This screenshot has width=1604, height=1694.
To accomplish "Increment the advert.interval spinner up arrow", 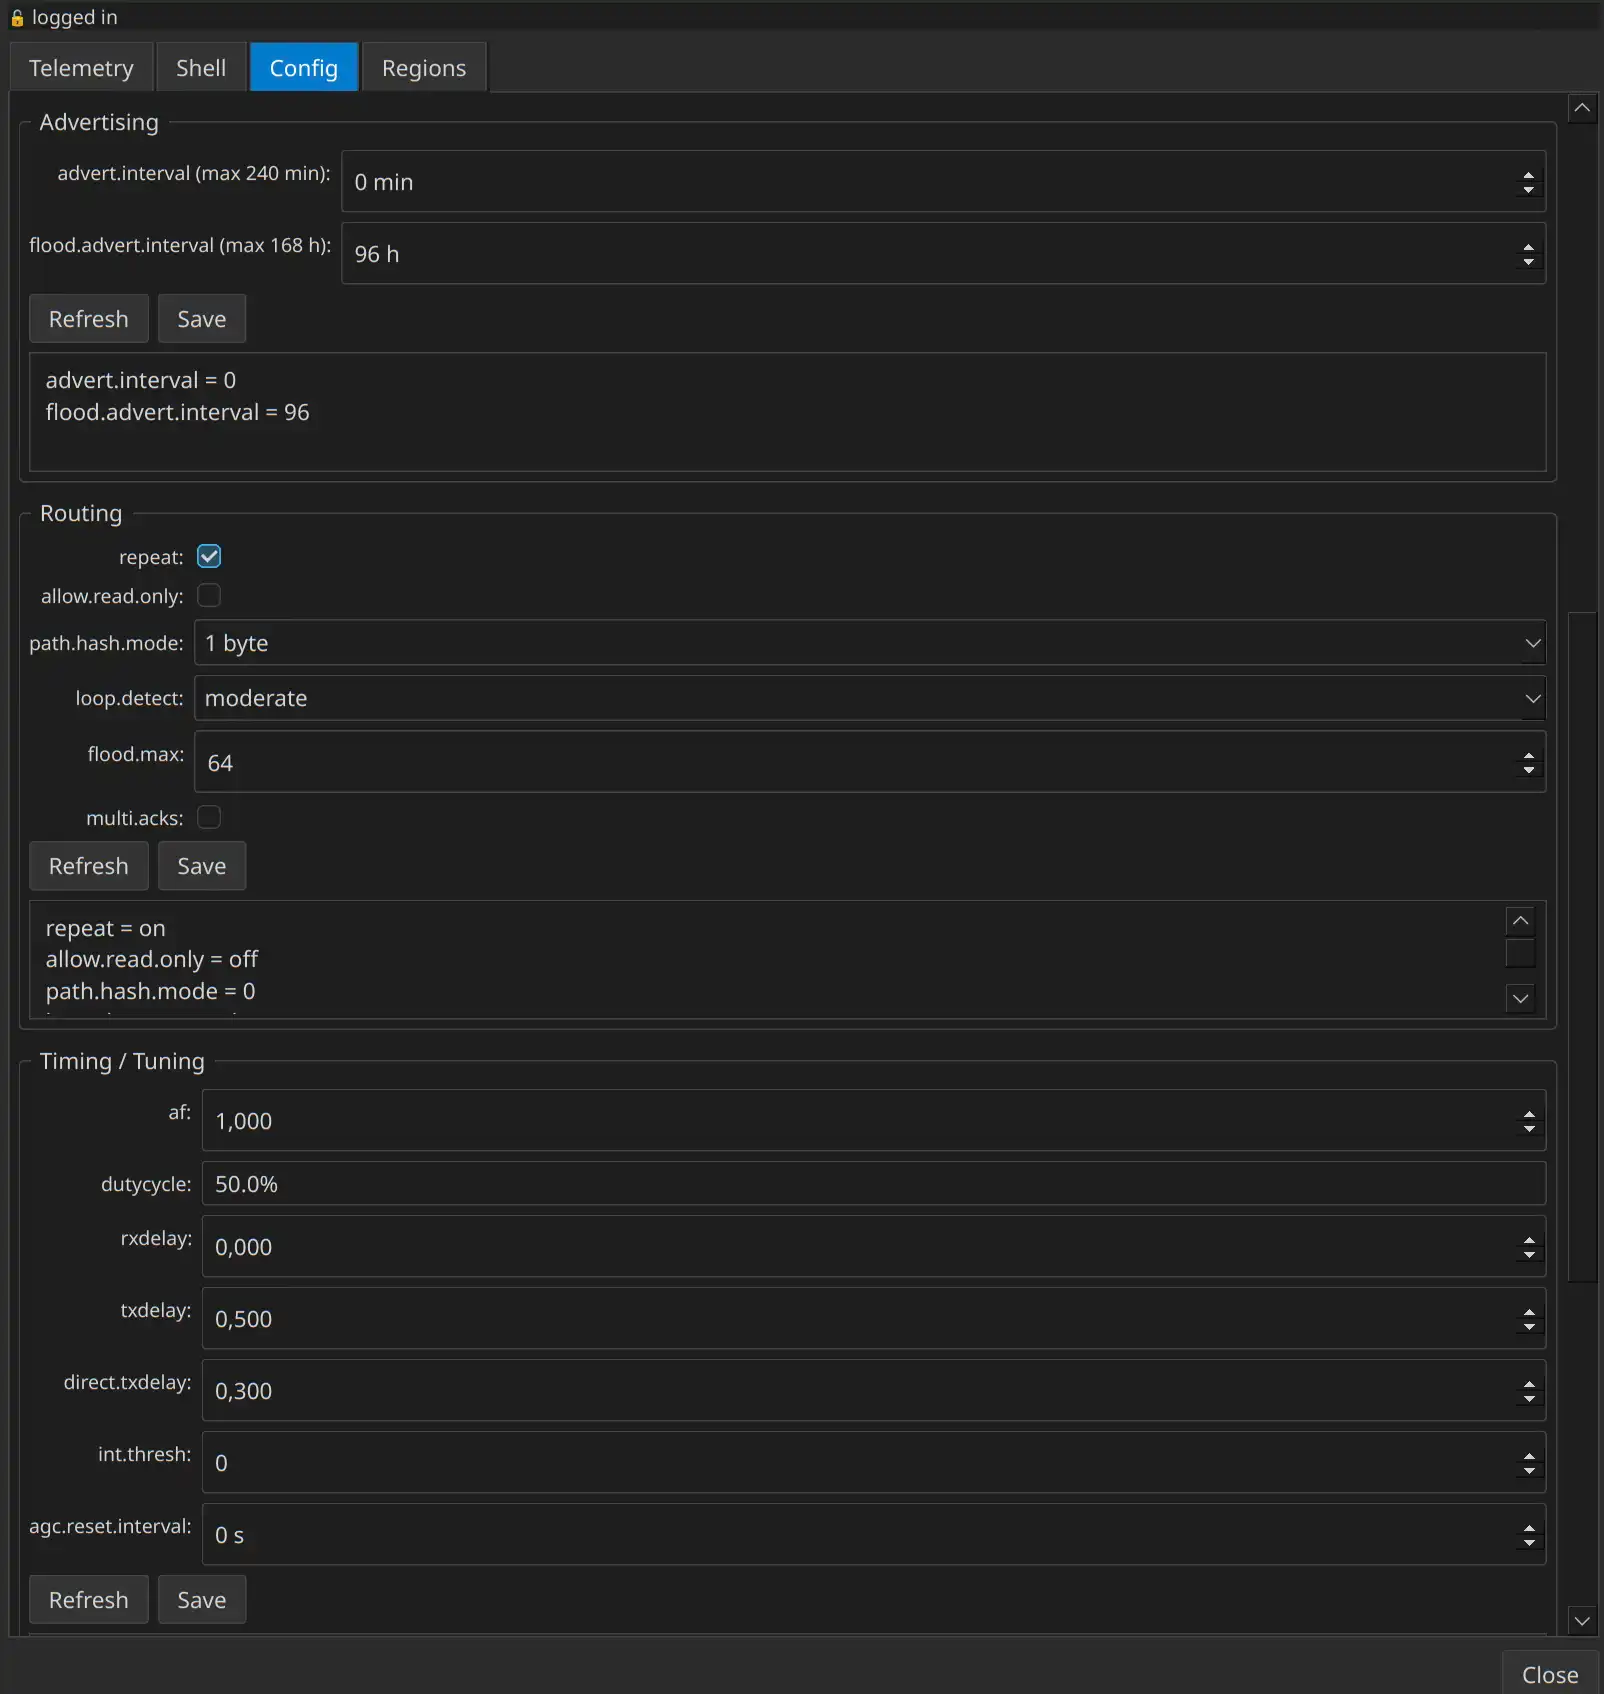I will 1528,174.
